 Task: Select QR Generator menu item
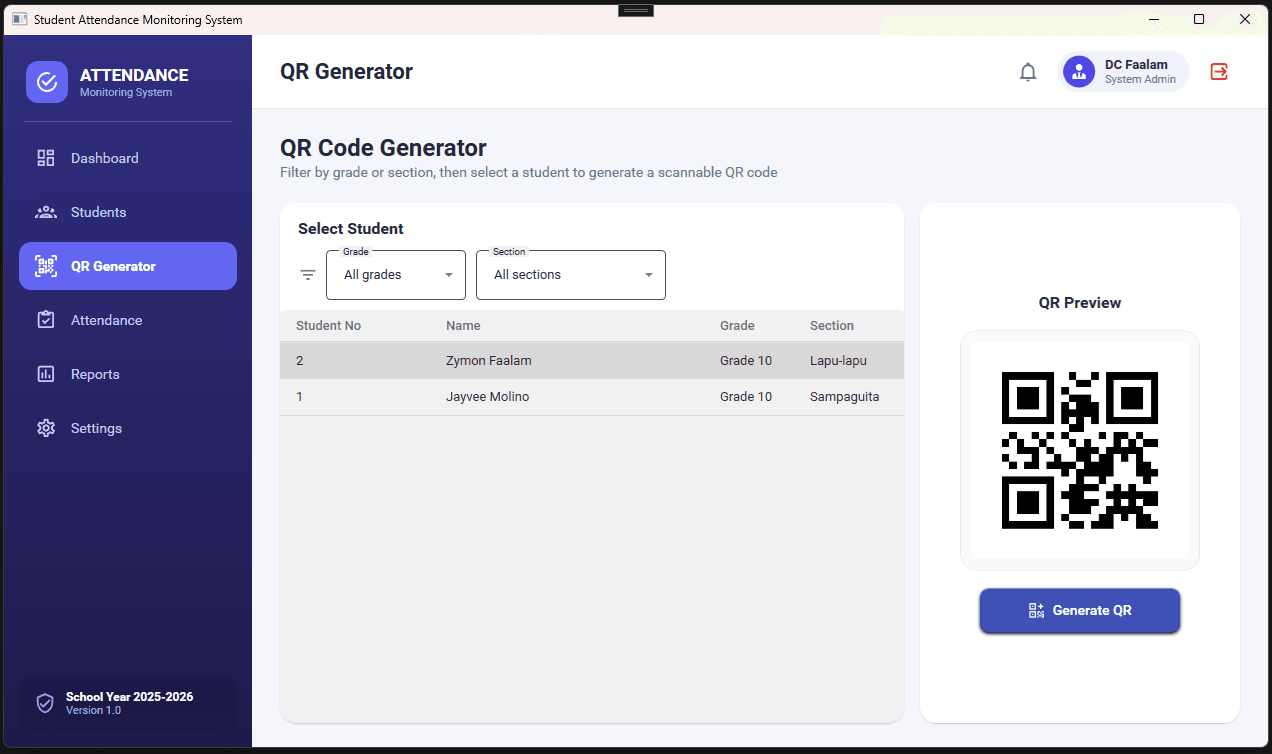128,266
